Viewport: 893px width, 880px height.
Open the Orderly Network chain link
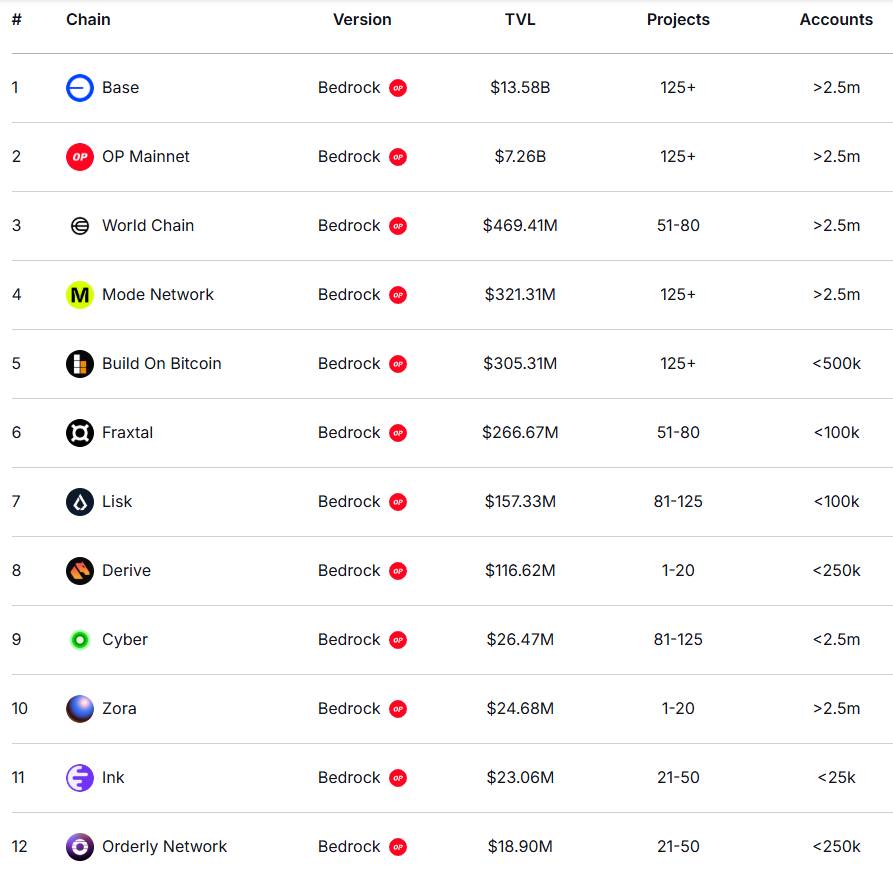(164, 847)
